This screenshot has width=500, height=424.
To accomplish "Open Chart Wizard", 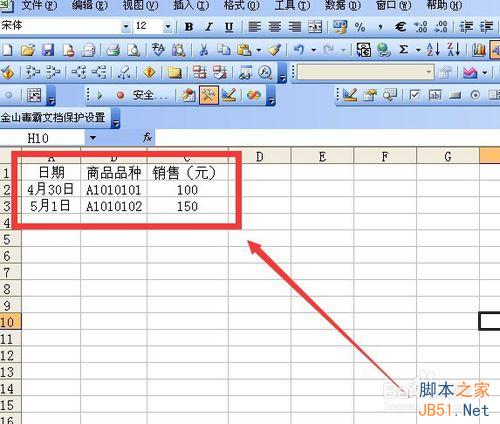I will [479, 50].
